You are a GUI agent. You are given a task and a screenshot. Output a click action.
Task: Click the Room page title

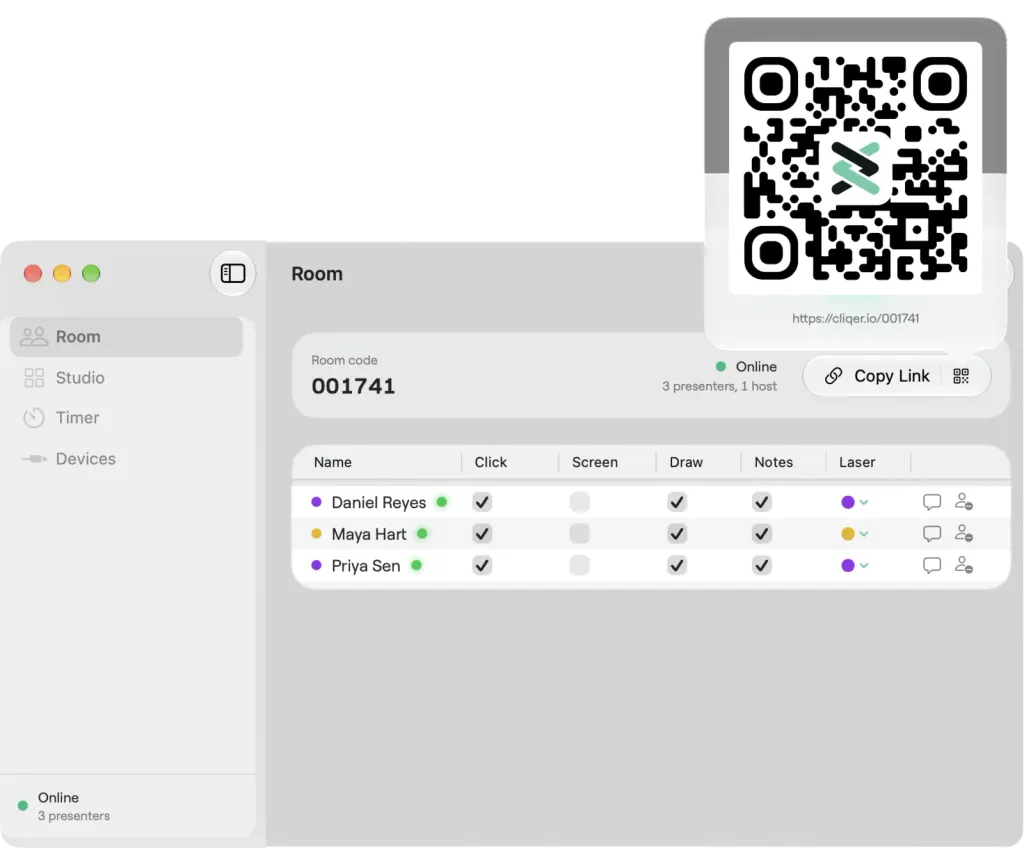[x=317, y=274]
